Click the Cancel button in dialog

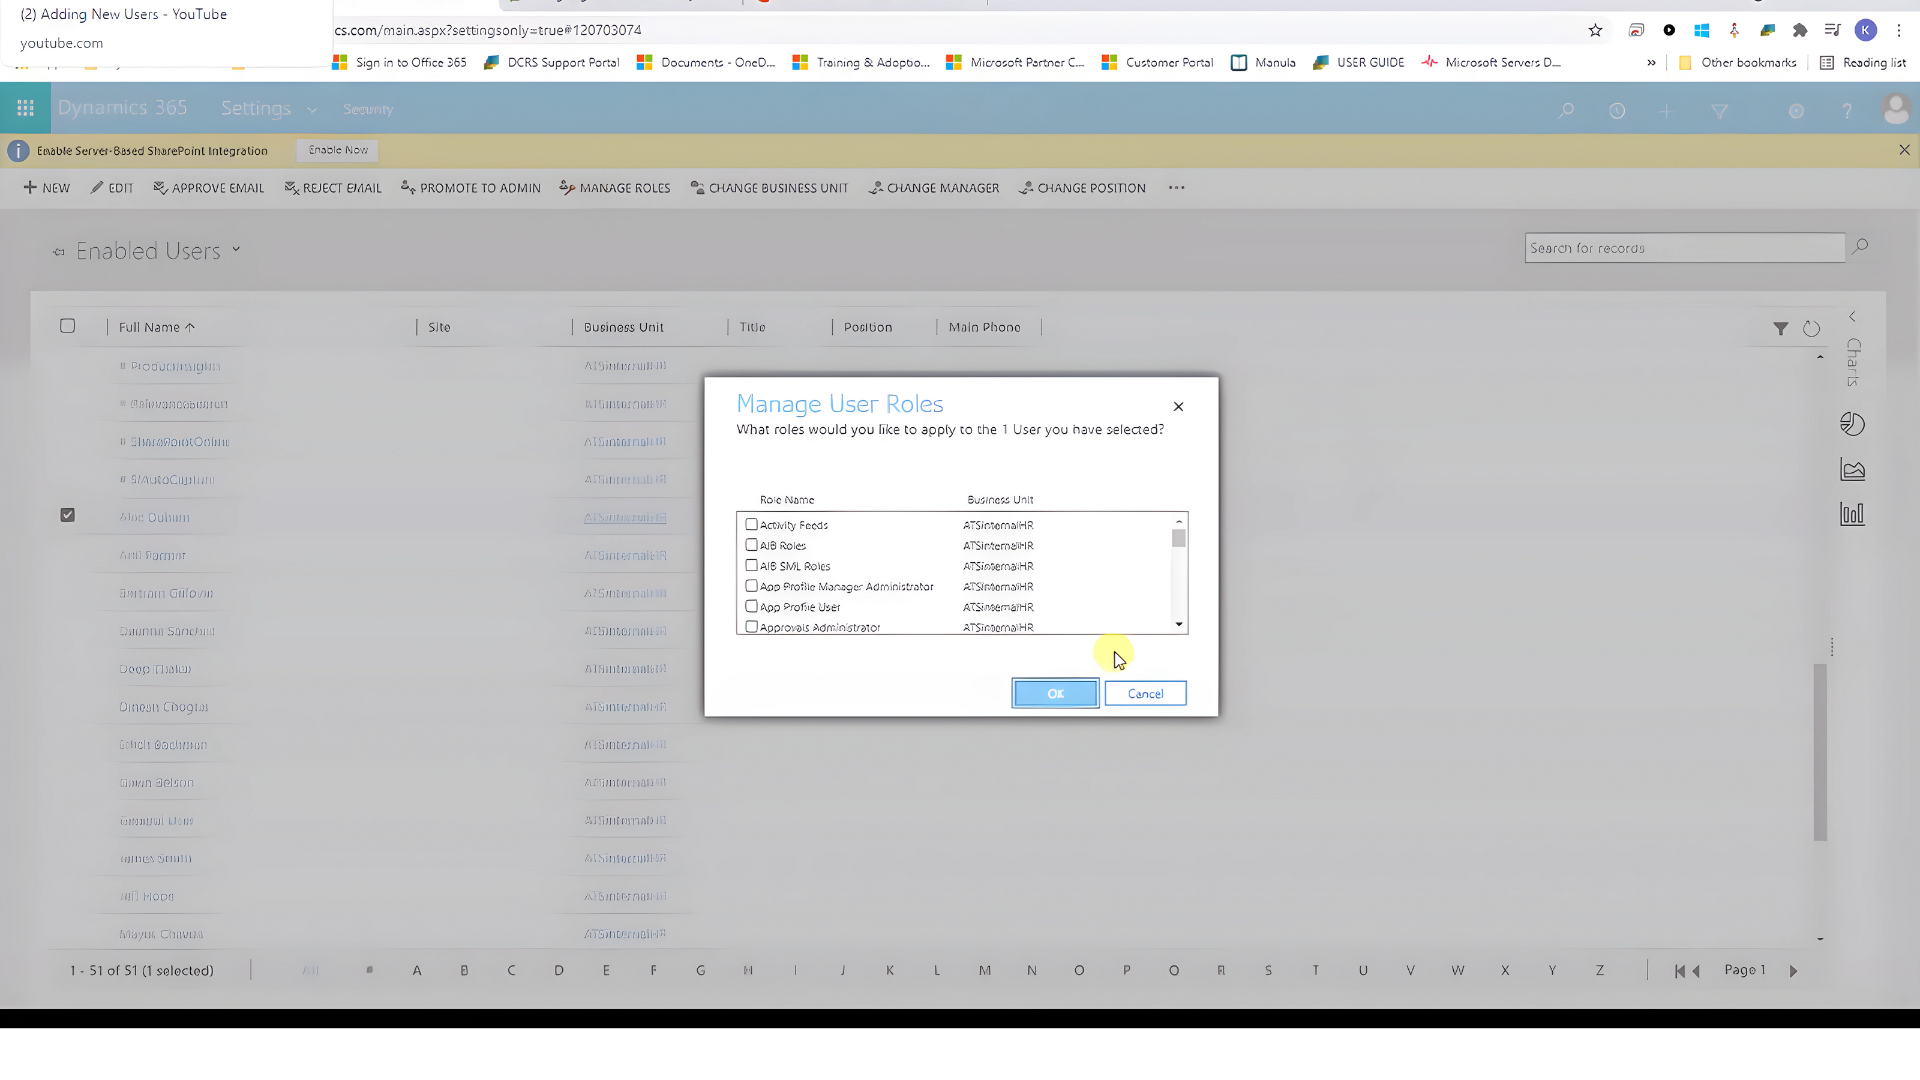pyautogui.click(x=1146, y=693)
